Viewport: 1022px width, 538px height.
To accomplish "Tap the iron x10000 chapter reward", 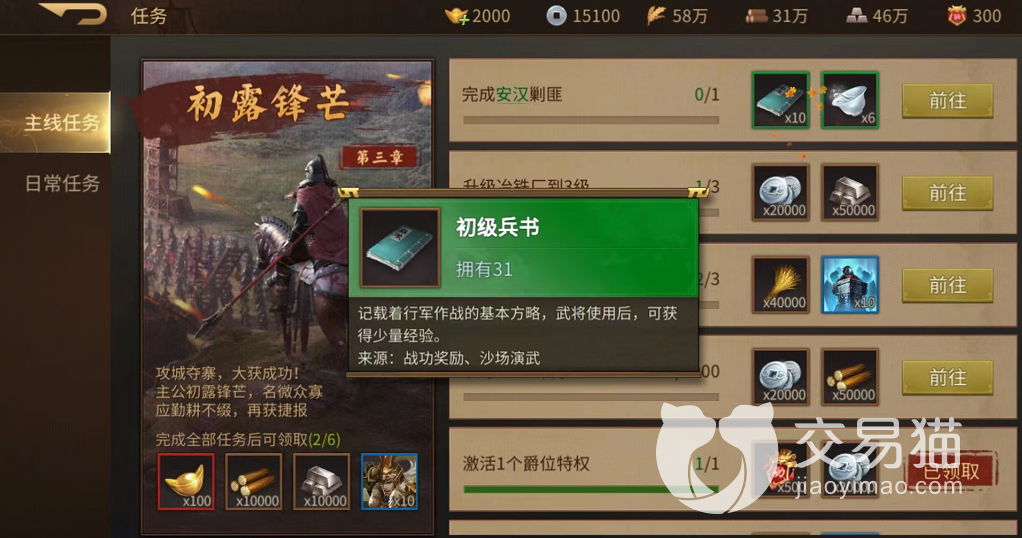I will click(x=321, y=481).
